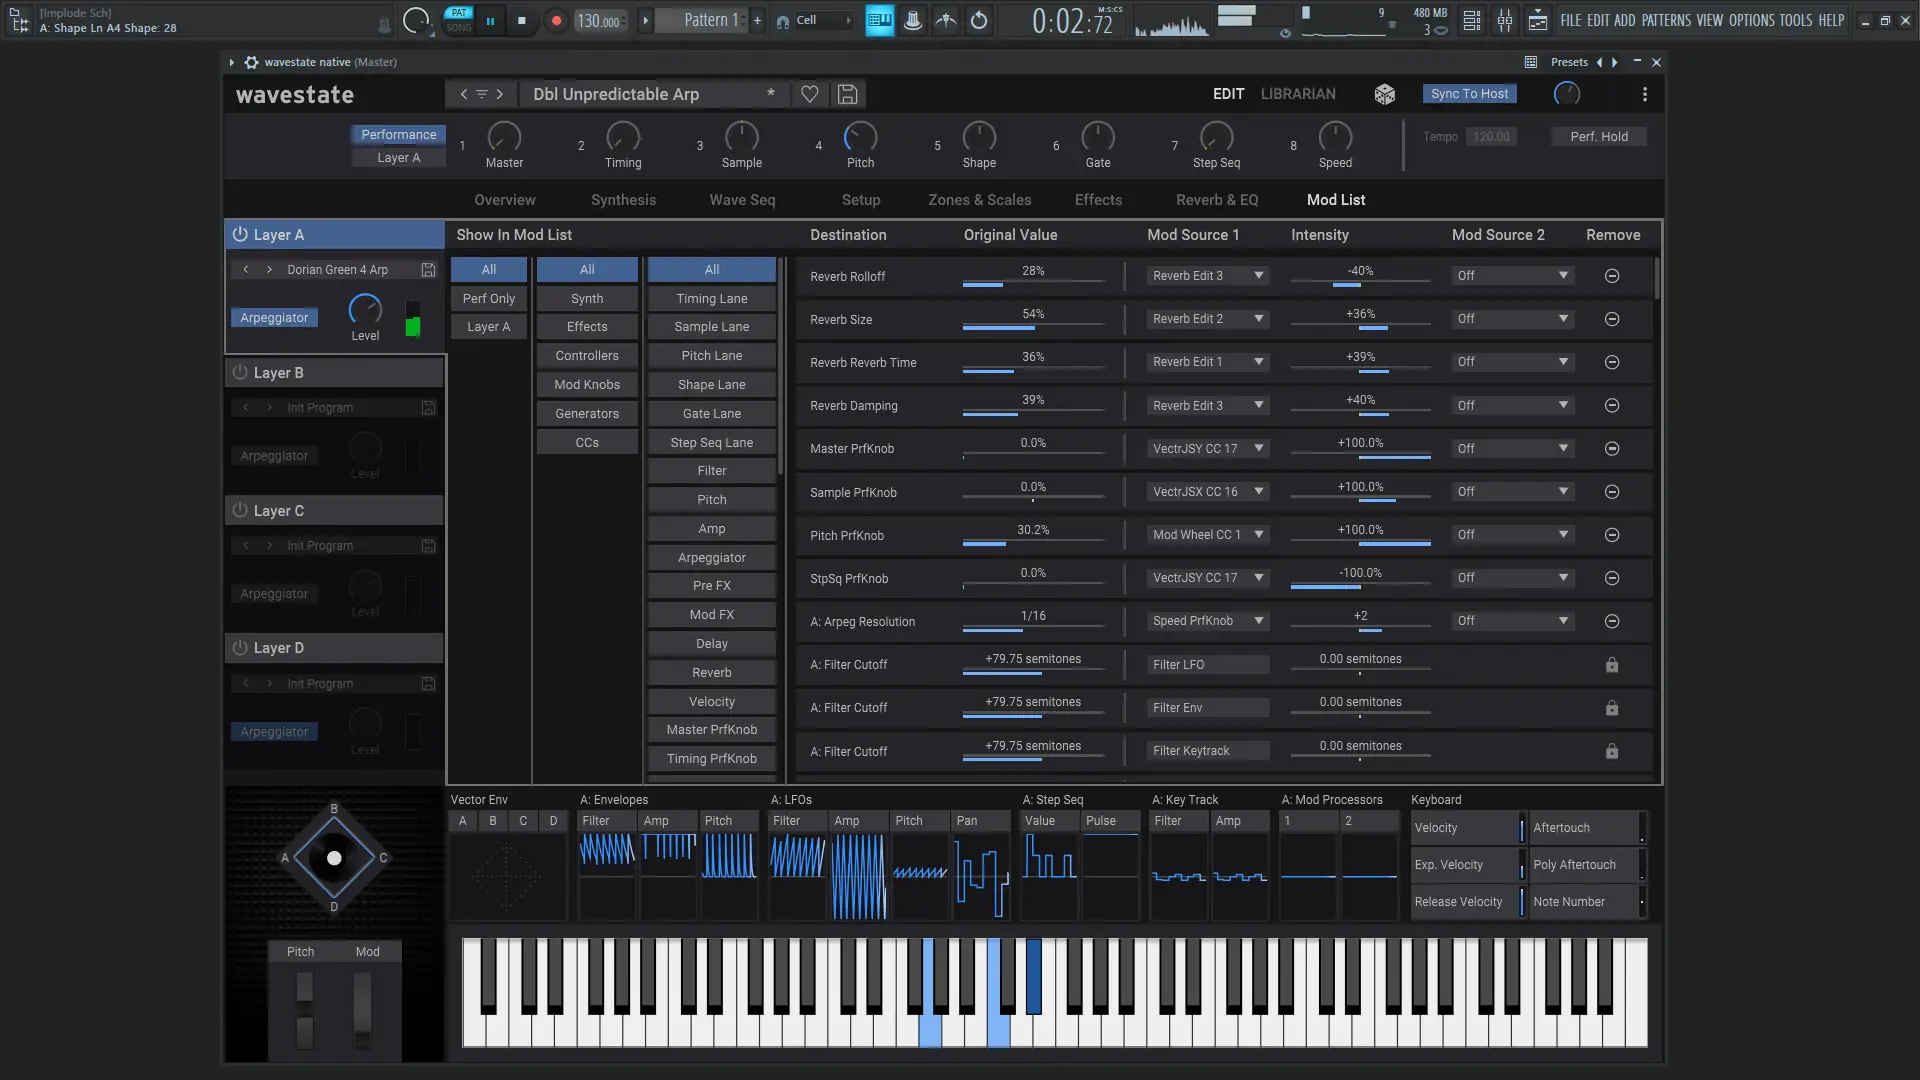Click the favorite heart icon

[x=810, y=94]
